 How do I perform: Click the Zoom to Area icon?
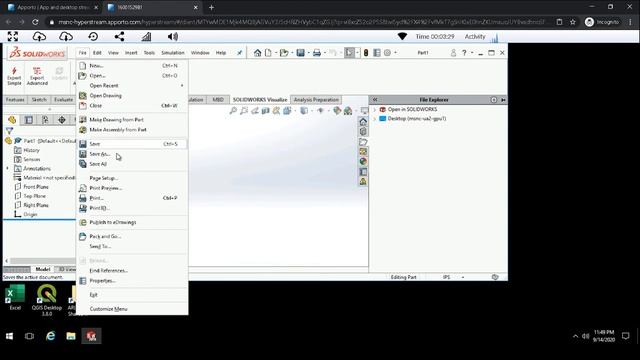244,111
